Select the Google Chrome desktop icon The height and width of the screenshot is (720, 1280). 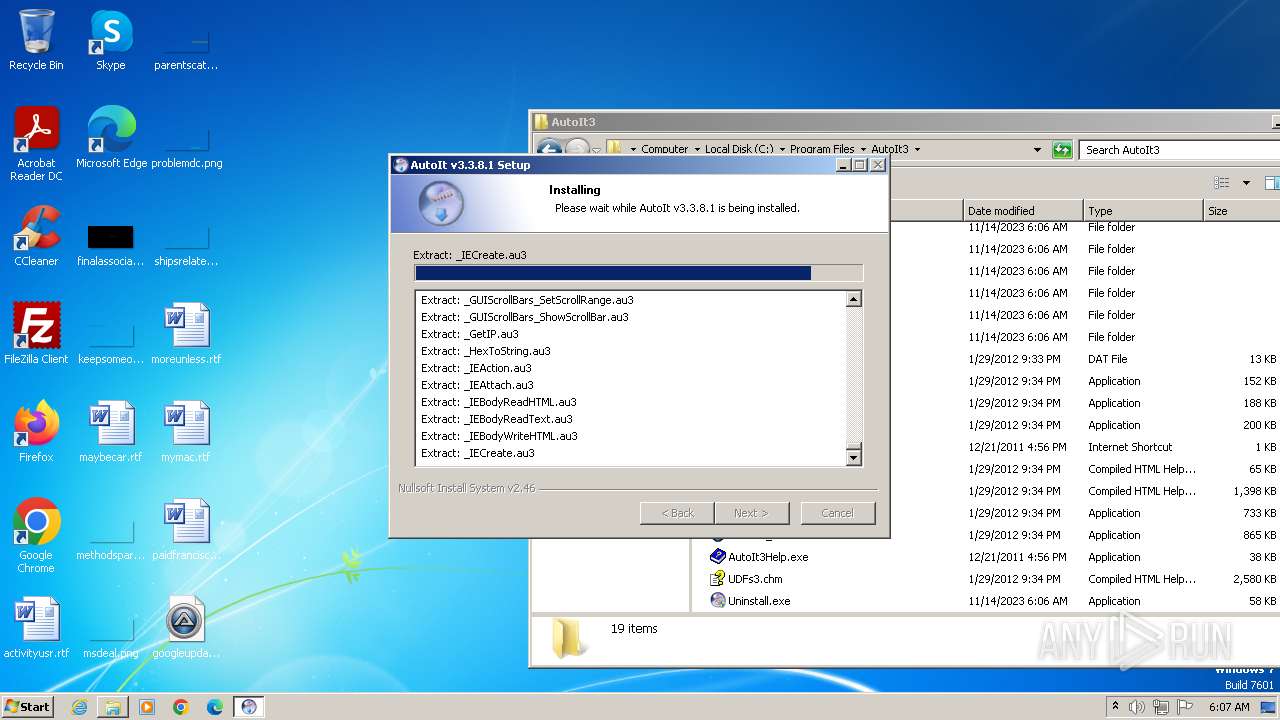36,536
